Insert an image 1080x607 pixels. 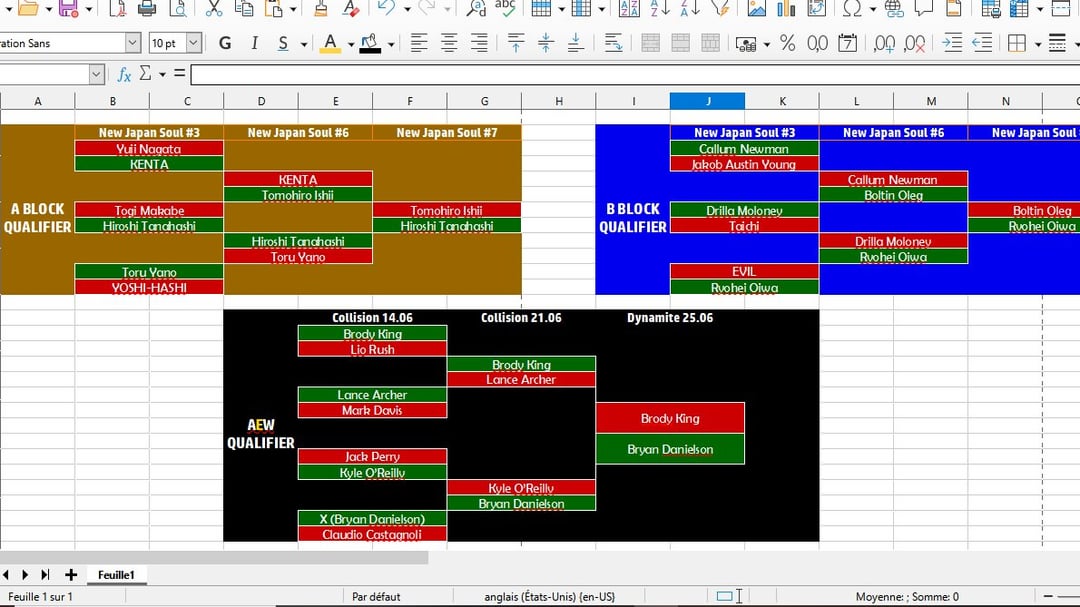pos(756,8)
